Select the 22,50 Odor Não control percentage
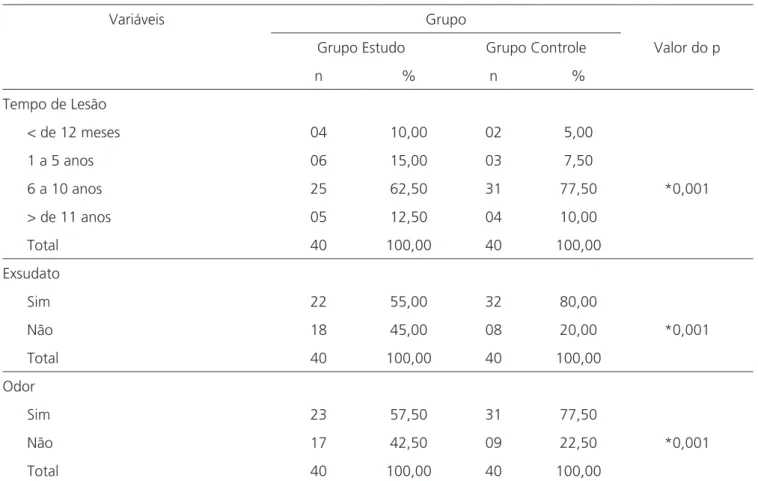The width and height of the screenshot is (758, 481). (578, 443)
